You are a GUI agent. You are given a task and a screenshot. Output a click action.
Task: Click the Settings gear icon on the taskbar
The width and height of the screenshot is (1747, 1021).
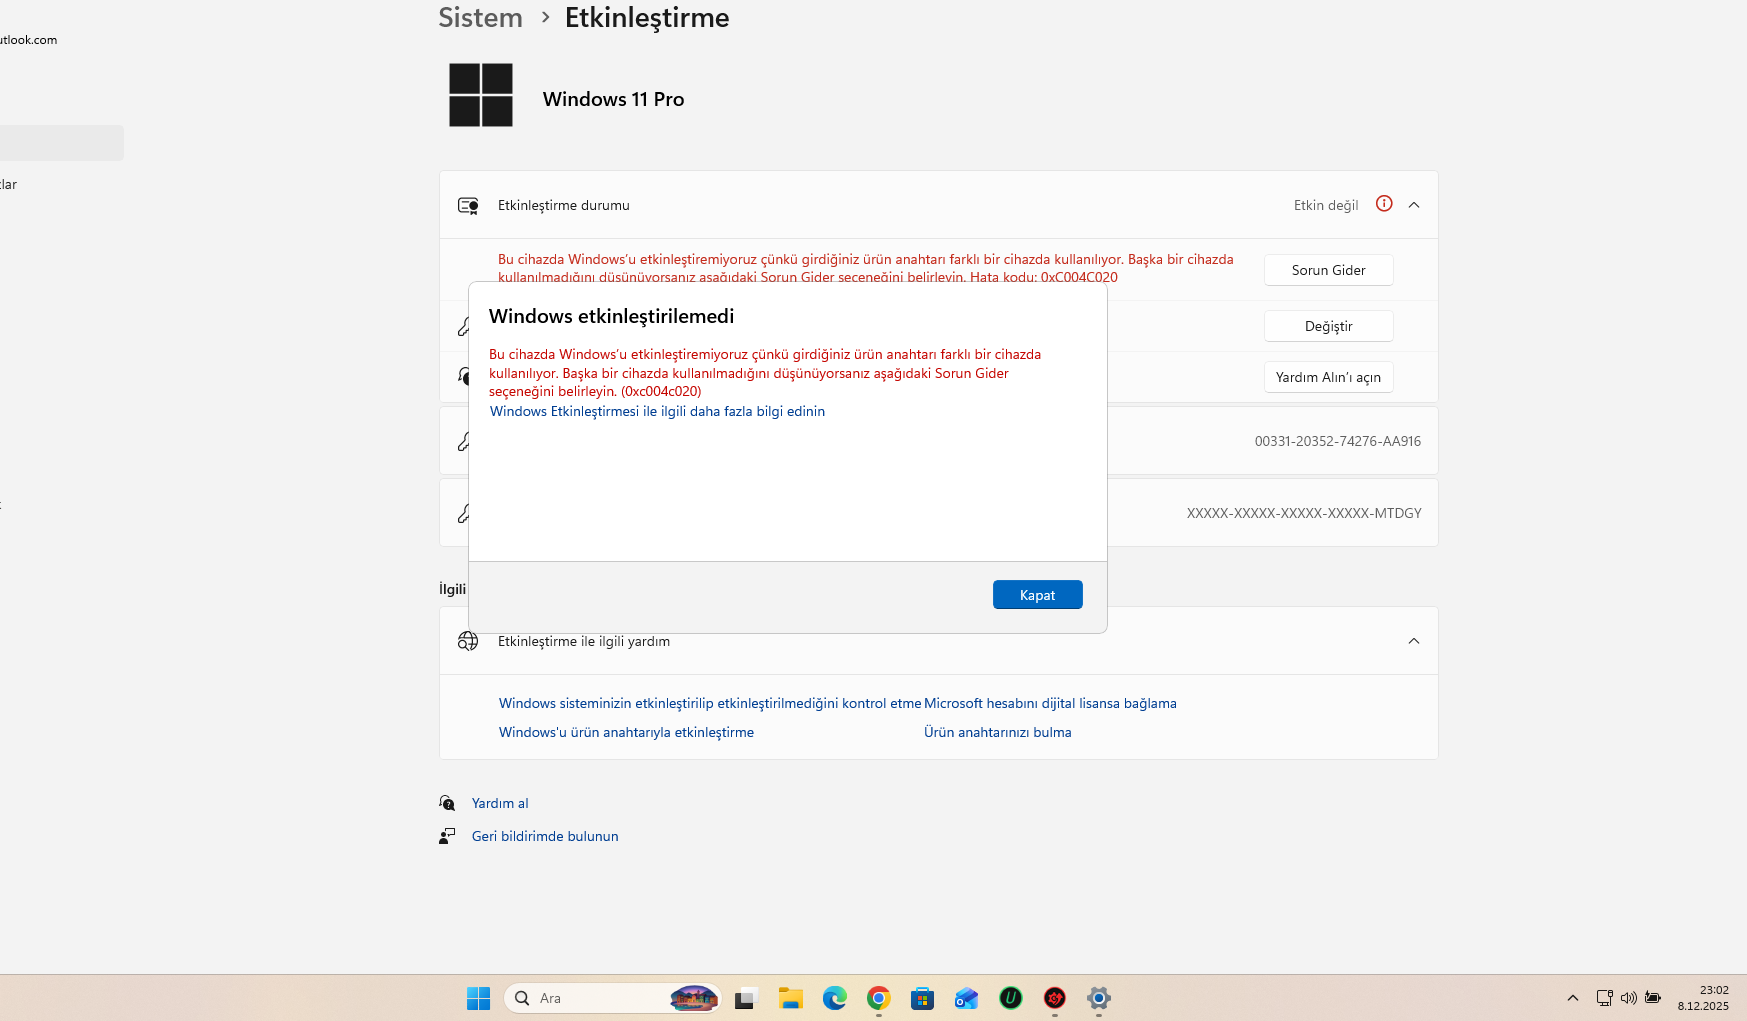click(x=1099, y=998)
